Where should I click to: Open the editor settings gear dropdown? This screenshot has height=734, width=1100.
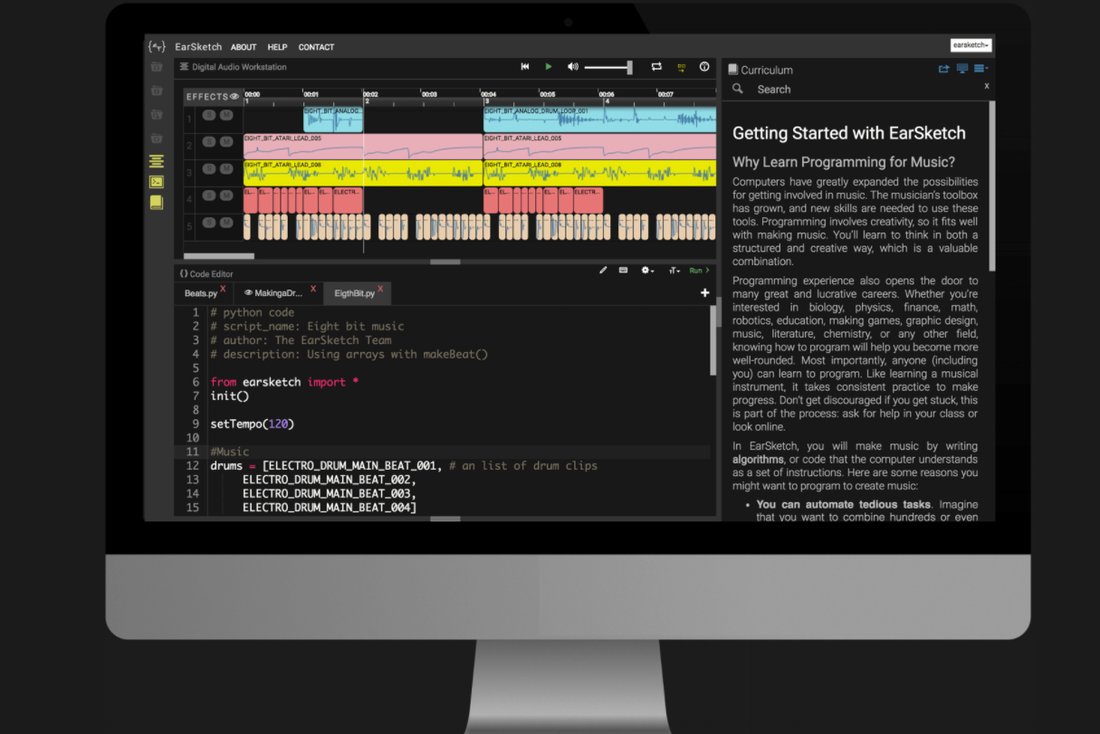pyautogui.click(x=647, y=270)
